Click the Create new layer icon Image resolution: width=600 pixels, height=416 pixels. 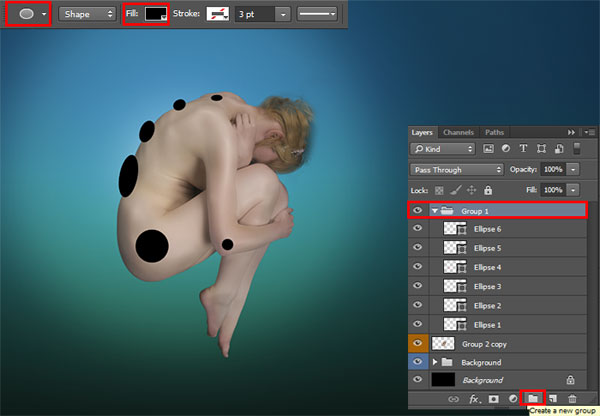click(x=553, y=399)
